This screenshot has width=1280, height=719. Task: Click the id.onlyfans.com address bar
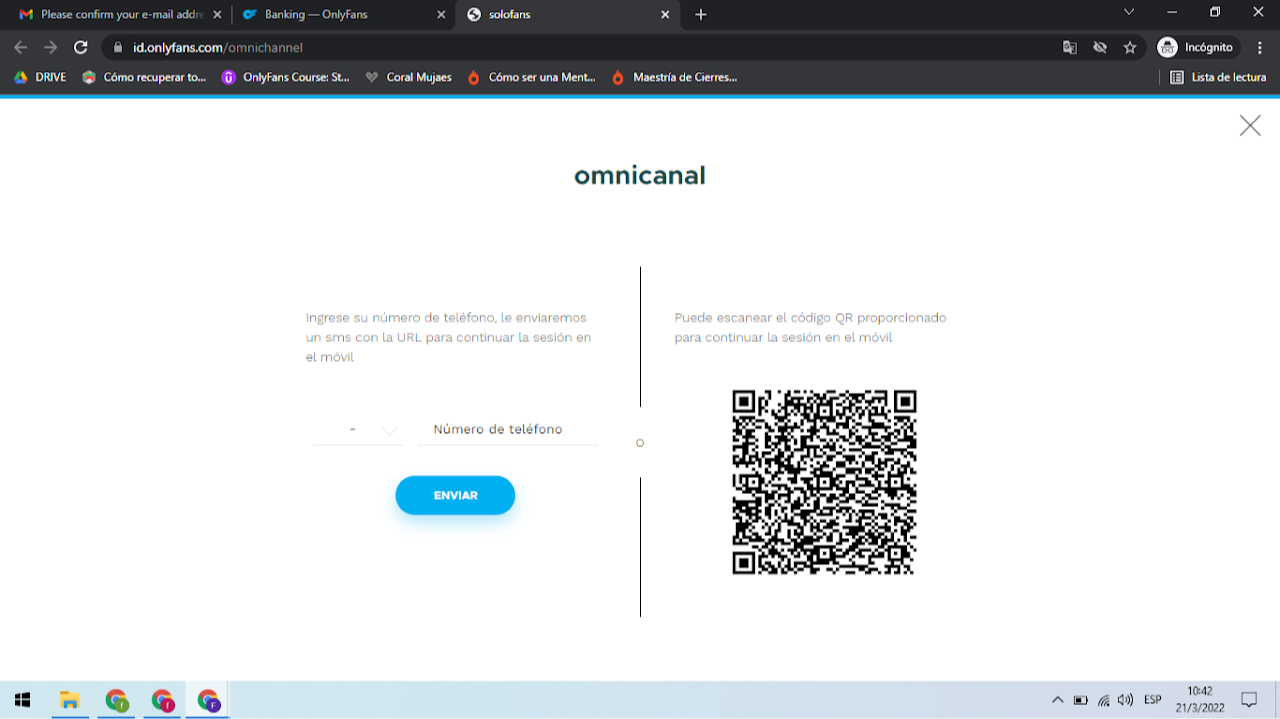coord(580,47)
